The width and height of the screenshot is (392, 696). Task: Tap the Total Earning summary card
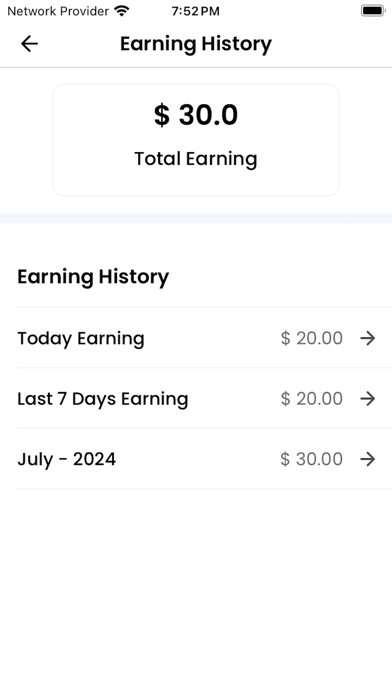click(196, 140)
